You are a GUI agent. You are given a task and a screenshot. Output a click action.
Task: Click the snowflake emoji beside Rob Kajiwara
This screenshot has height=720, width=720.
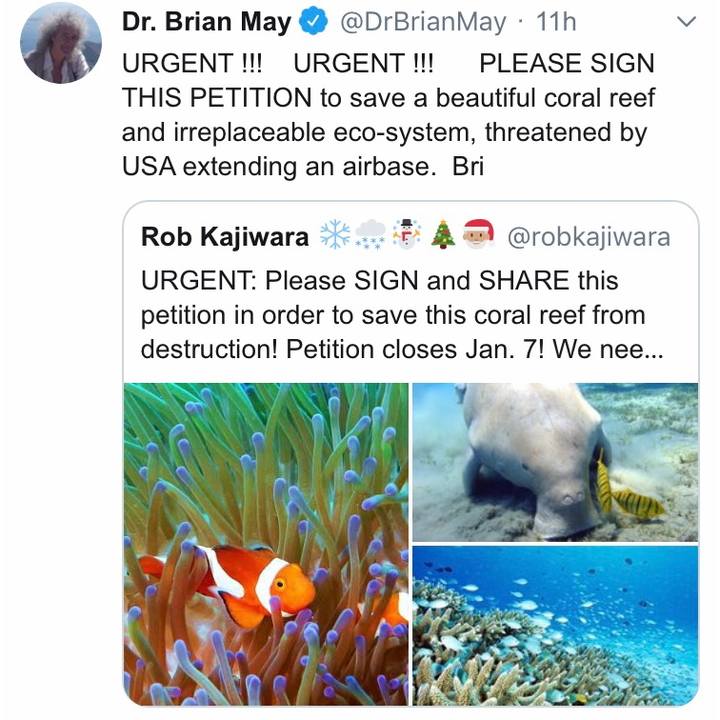[334, 237]
